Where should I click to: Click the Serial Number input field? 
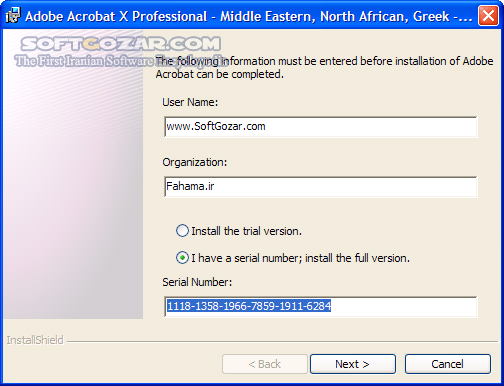click(321, 307)
